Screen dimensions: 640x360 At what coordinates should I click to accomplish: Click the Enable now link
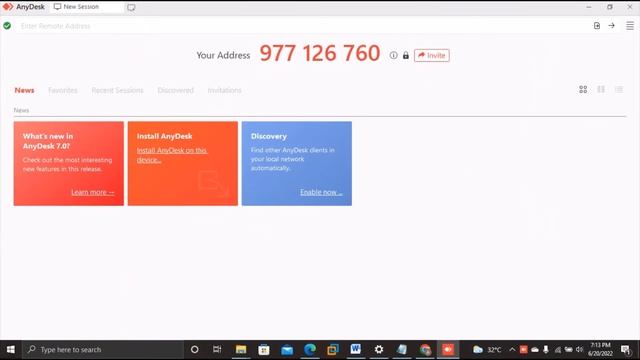tap(321, 192)
